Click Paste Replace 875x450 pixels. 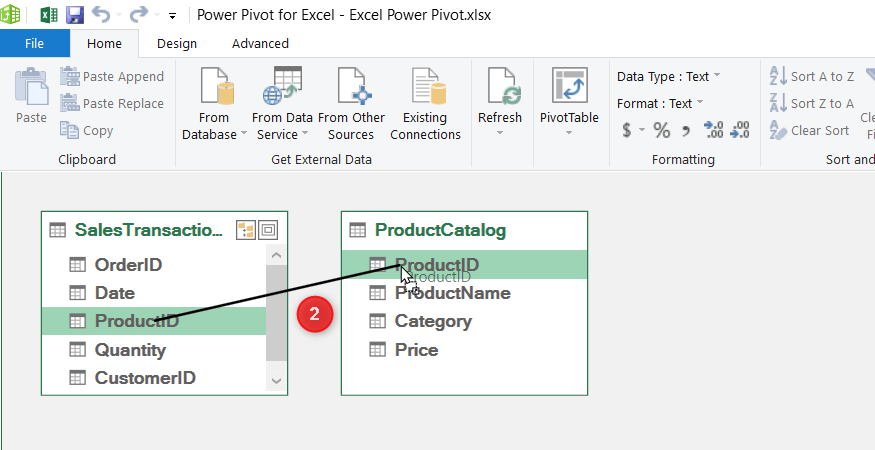click(112, 103)
